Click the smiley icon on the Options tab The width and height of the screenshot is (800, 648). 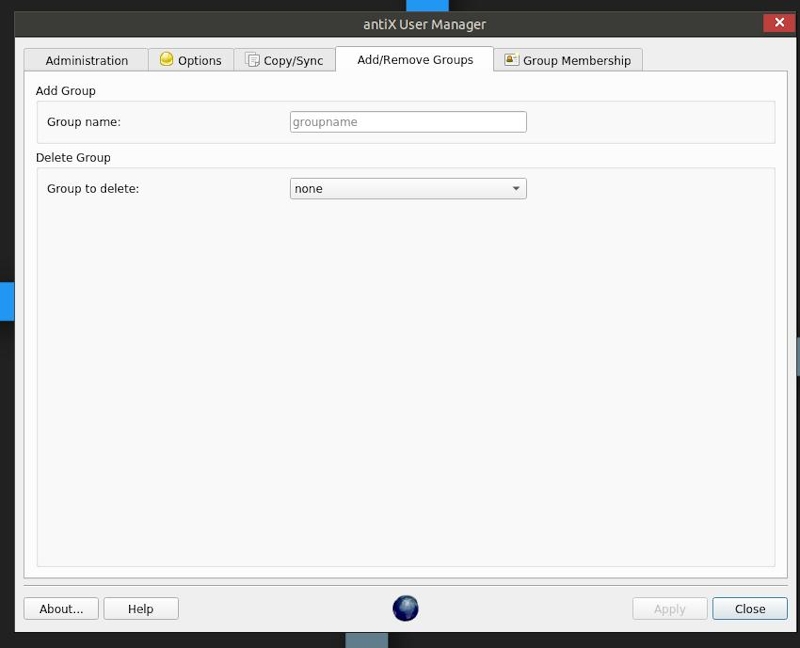tap(166, 60)
